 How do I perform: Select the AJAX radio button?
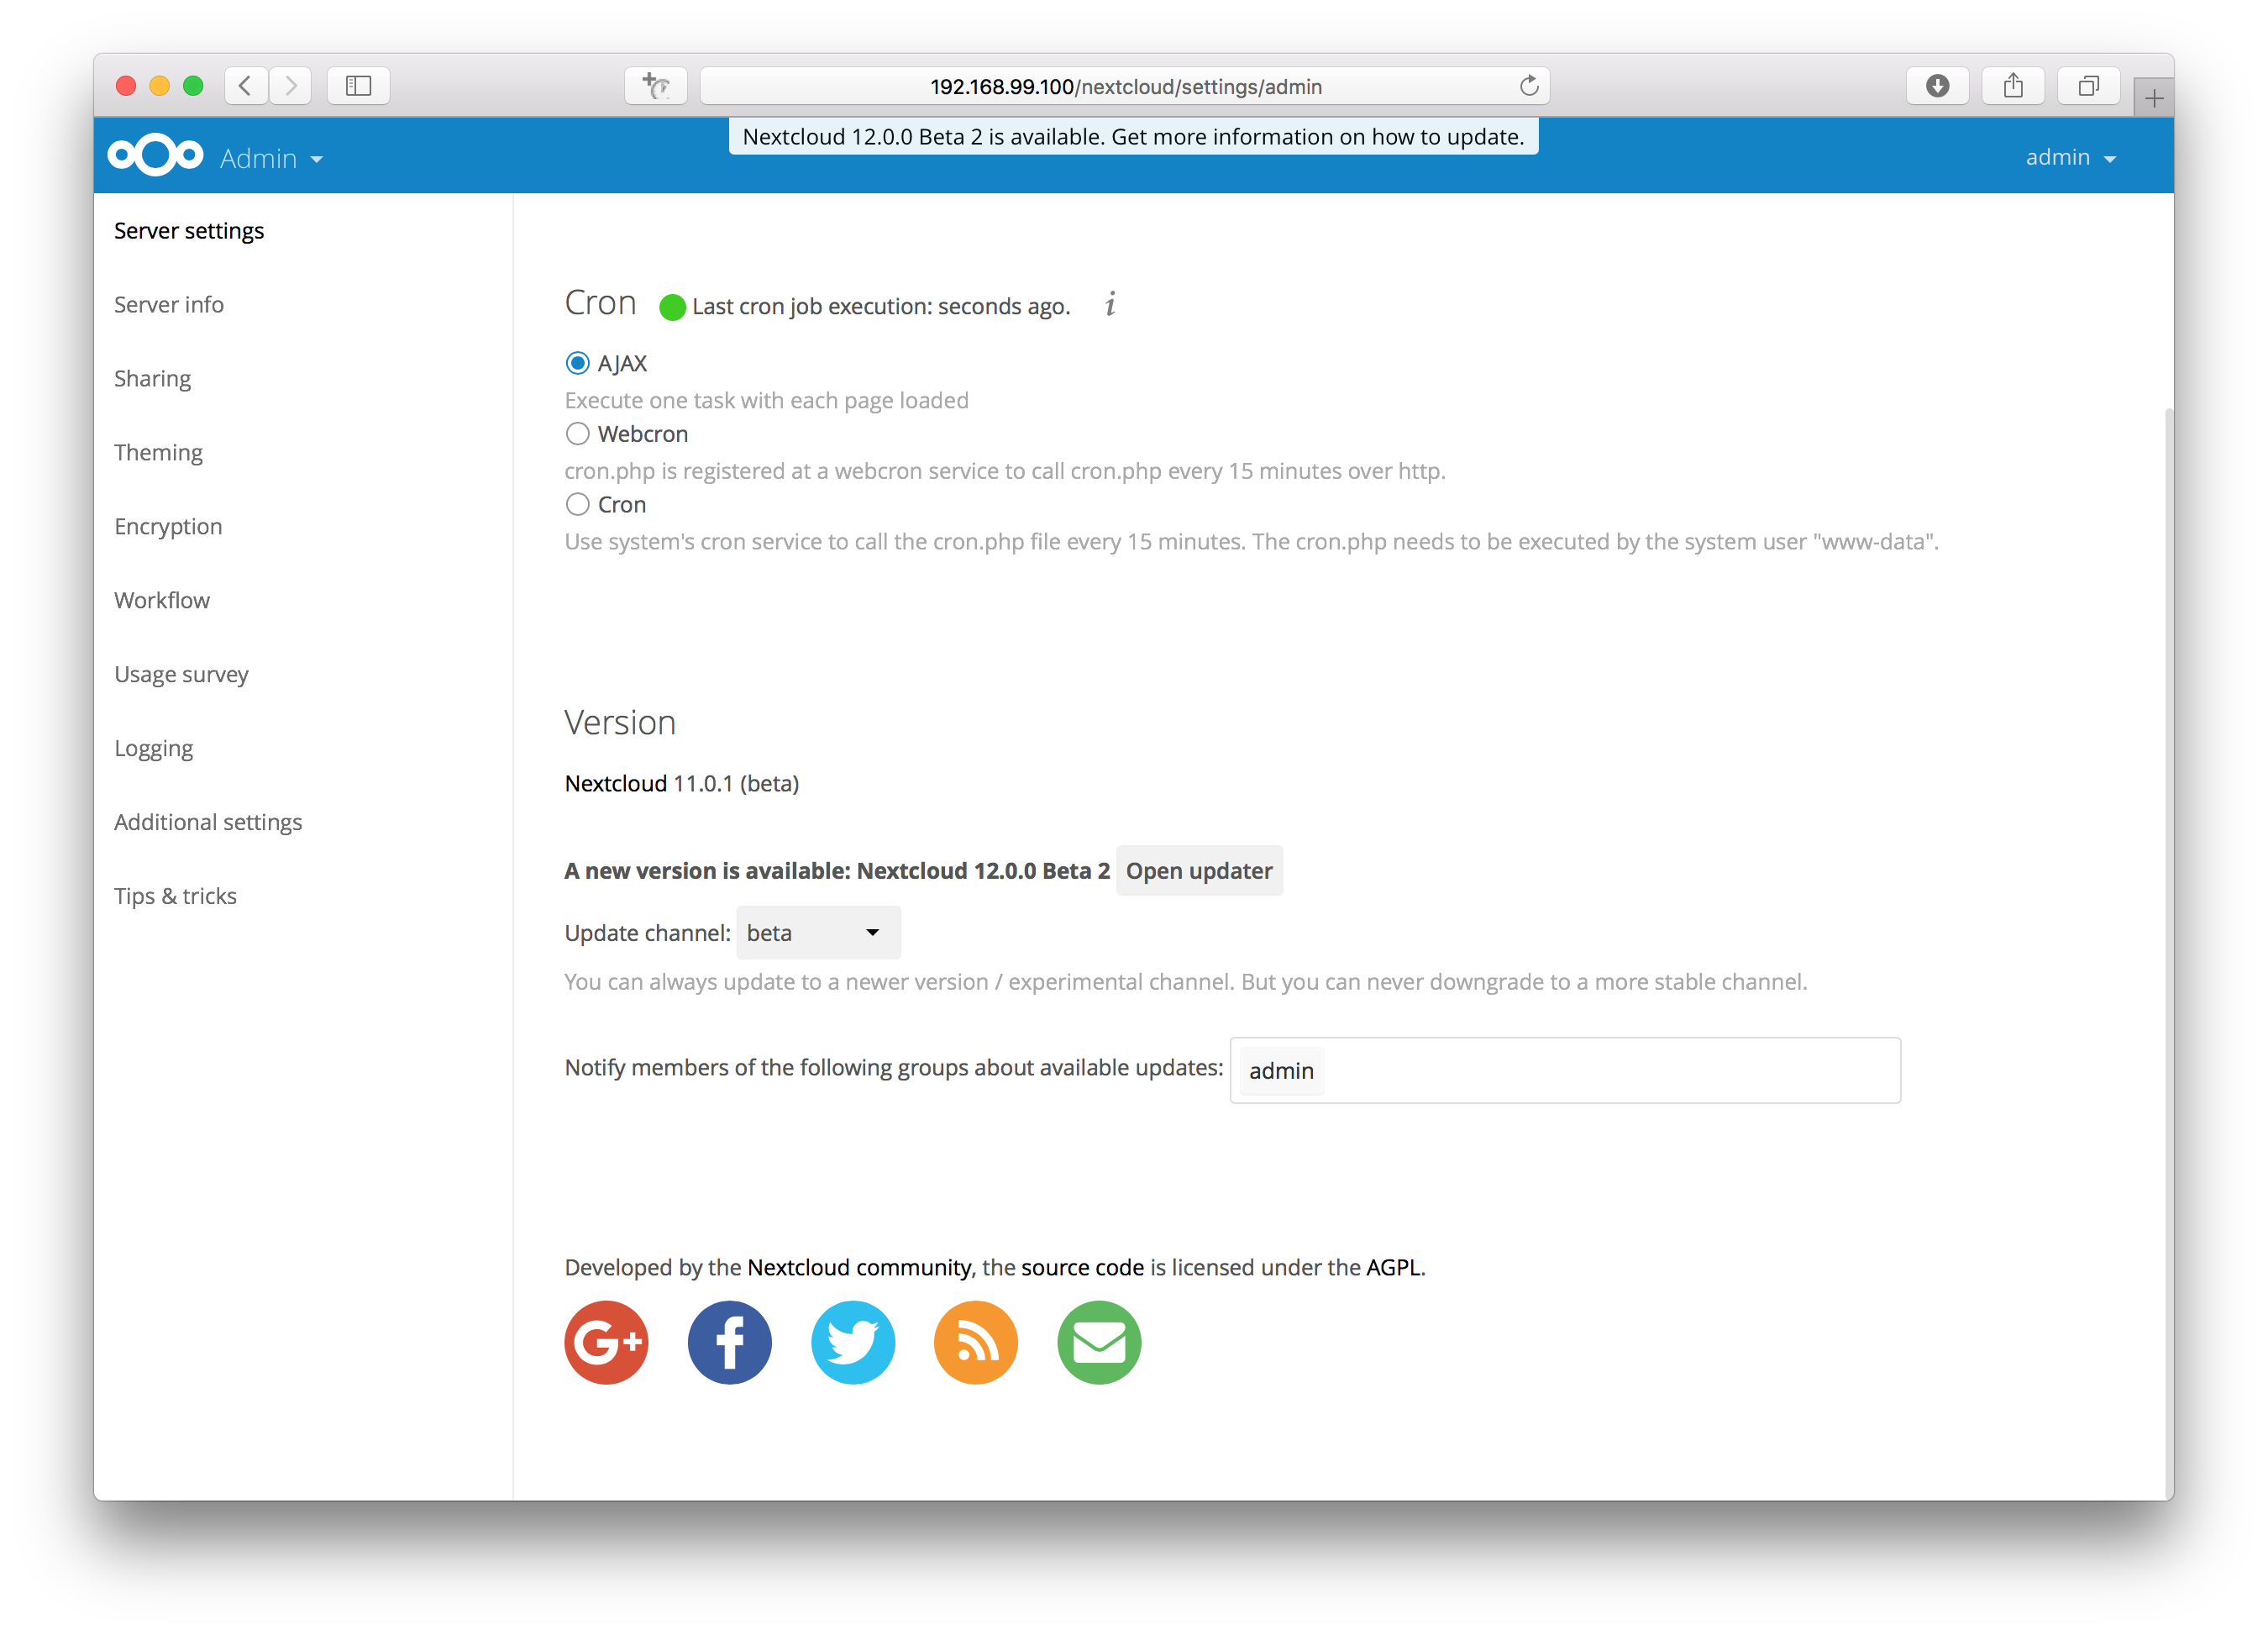(575, 363)
